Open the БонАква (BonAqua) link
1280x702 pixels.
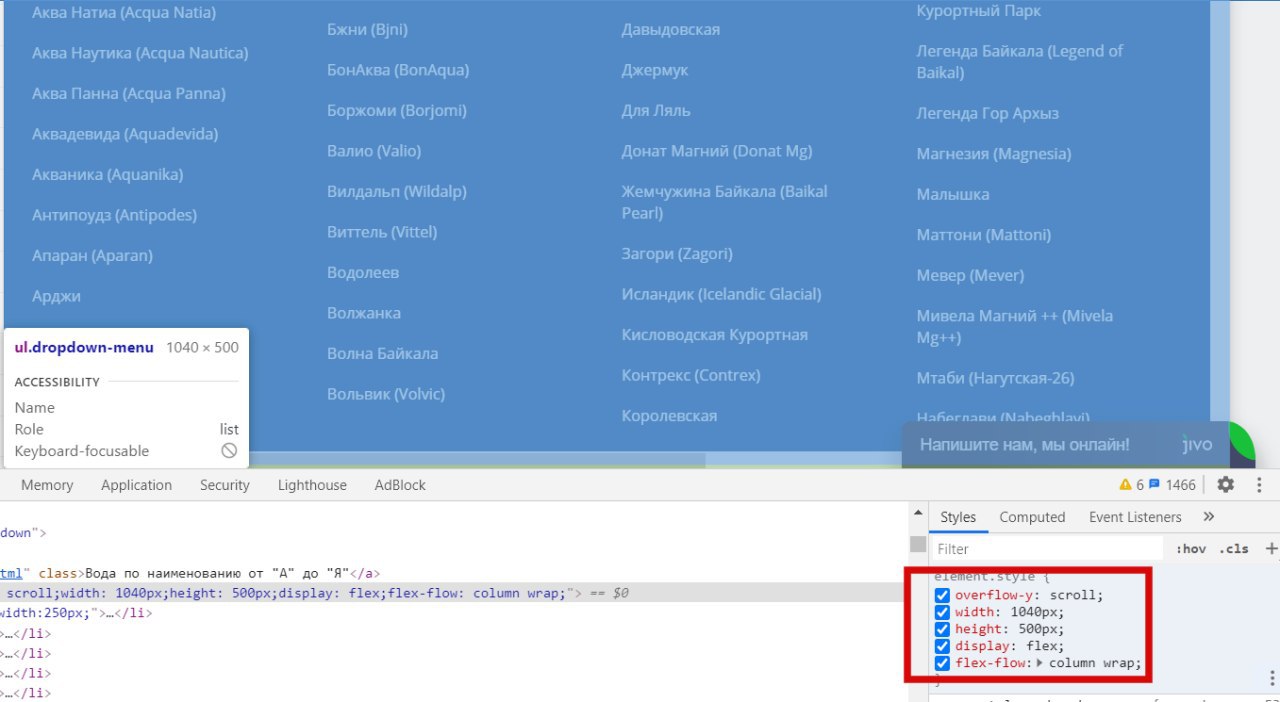click(398, 70)
